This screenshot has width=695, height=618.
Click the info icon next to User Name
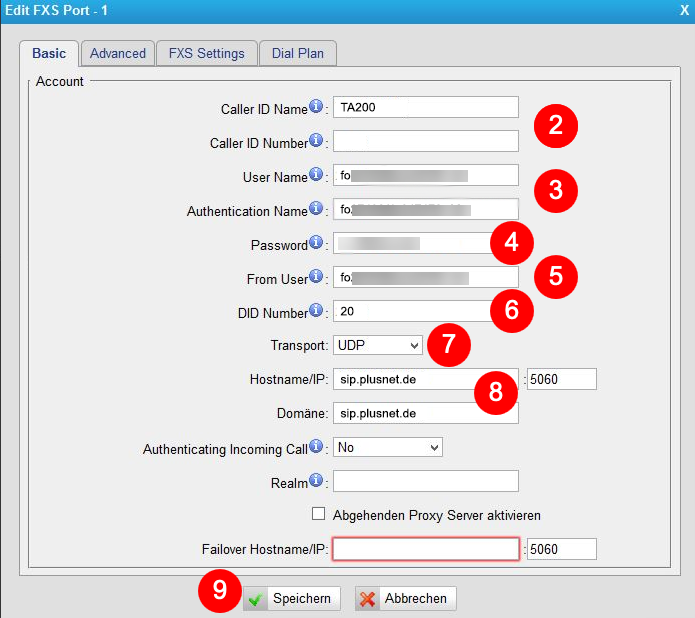[316, 175]
